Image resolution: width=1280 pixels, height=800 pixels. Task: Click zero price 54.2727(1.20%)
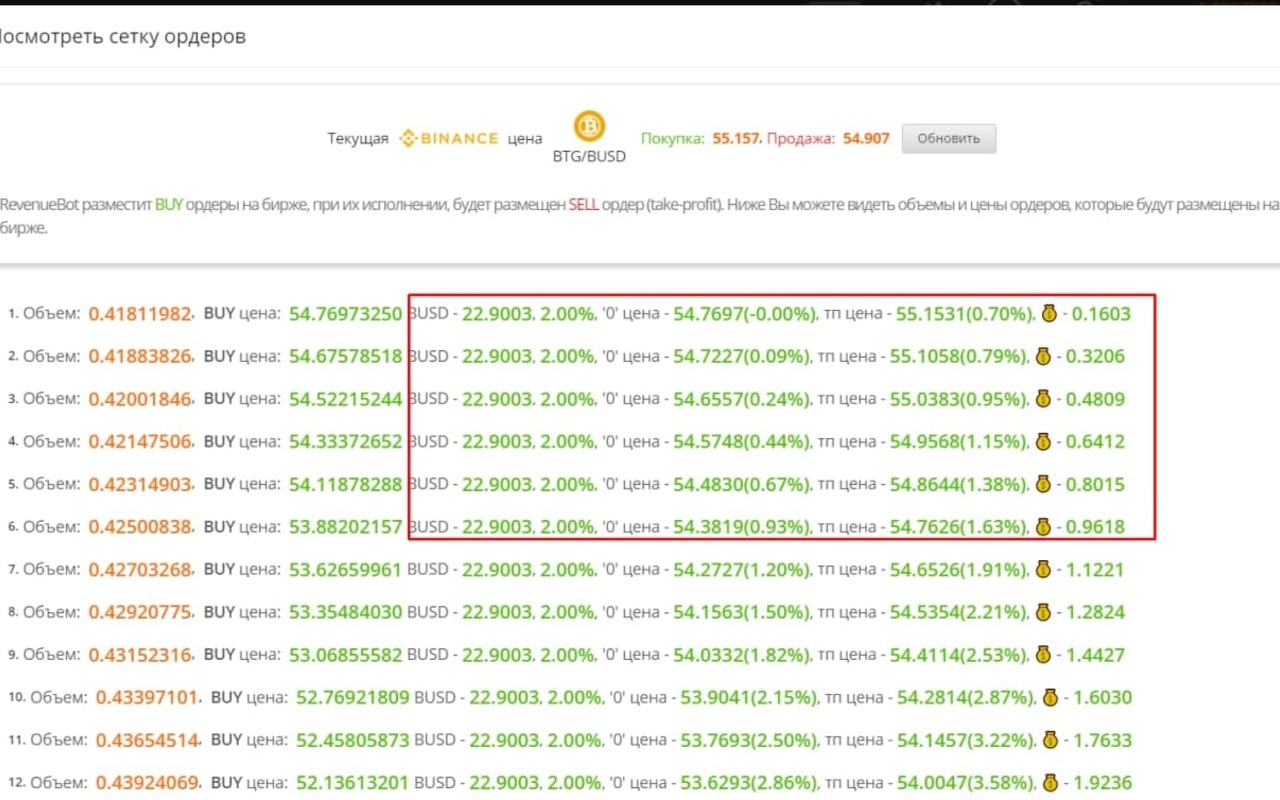tap(741, 569)
